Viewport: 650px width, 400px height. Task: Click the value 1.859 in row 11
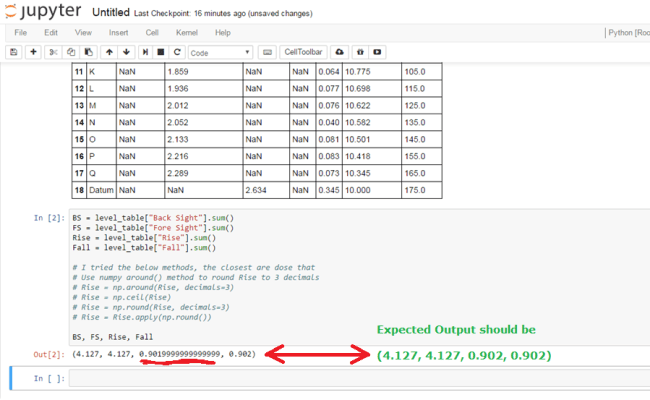coord(178,72)
